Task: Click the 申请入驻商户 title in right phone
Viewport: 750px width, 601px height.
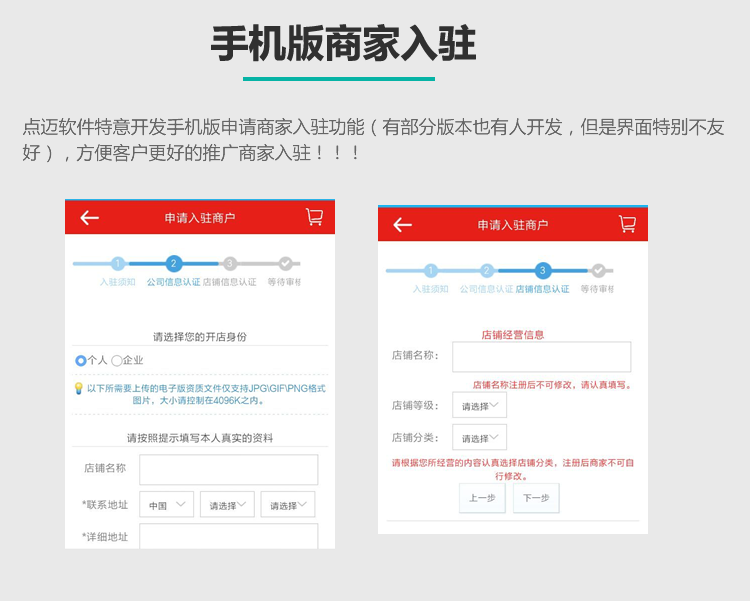Action: coord(513,224)
